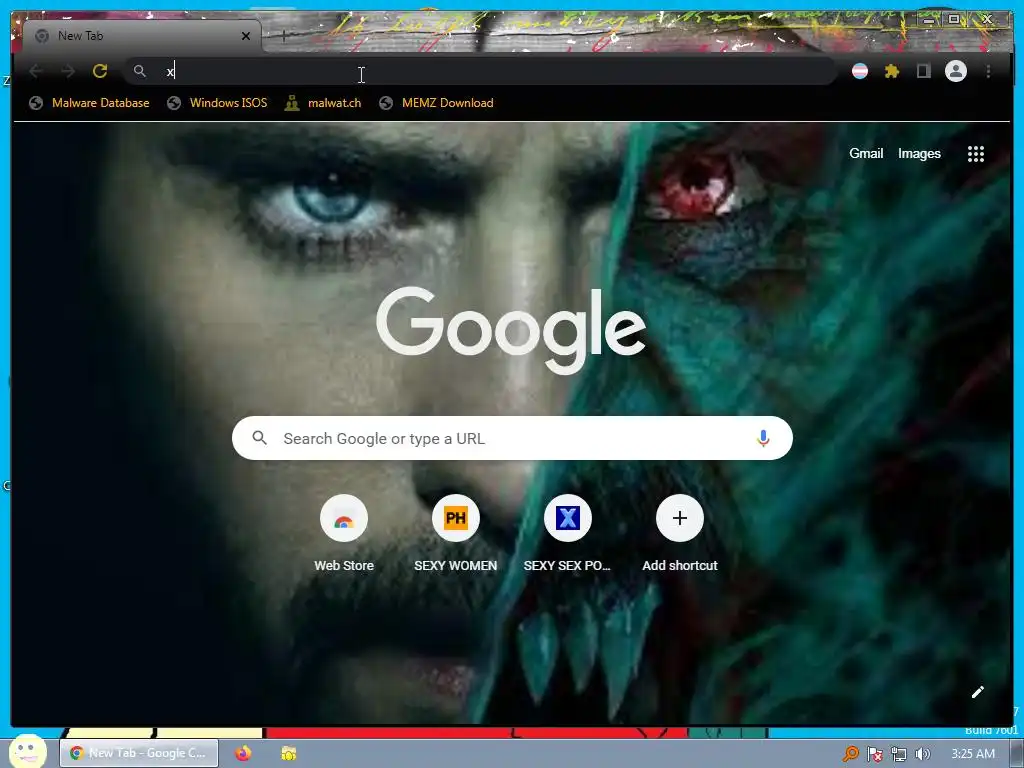Select the New Tab tab
Screen dimensions: 1024x768
click(142, 36)
